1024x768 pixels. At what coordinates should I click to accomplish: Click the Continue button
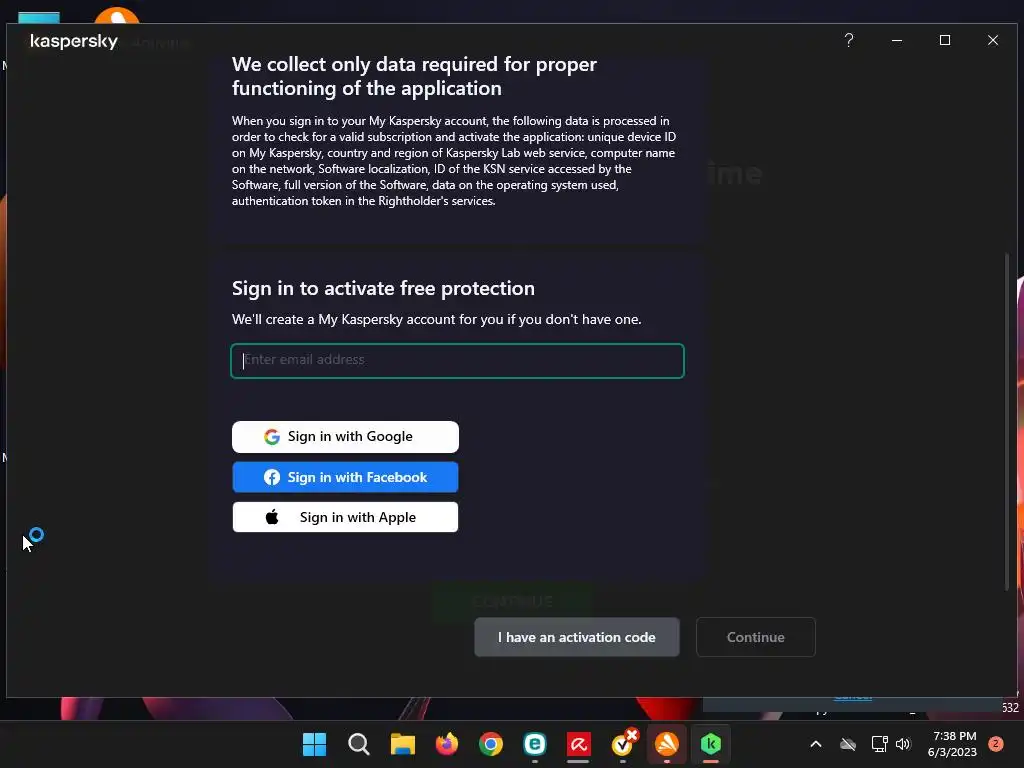756,637
